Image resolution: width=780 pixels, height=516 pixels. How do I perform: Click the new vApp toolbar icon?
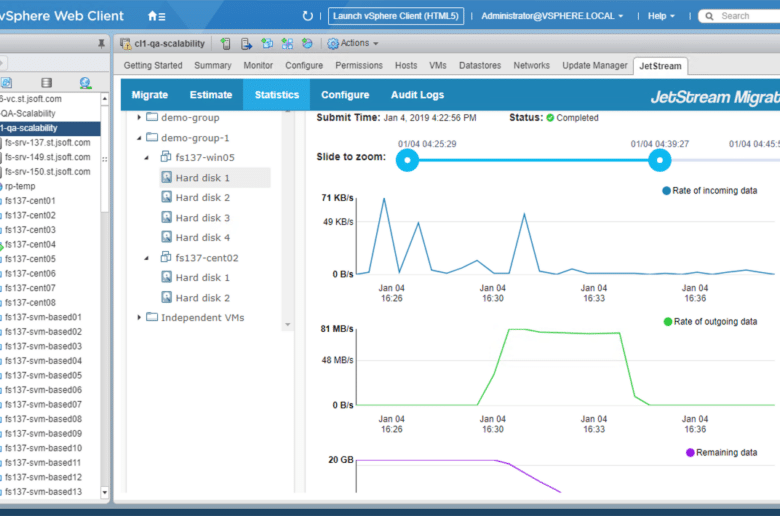(x=287, y=44)
